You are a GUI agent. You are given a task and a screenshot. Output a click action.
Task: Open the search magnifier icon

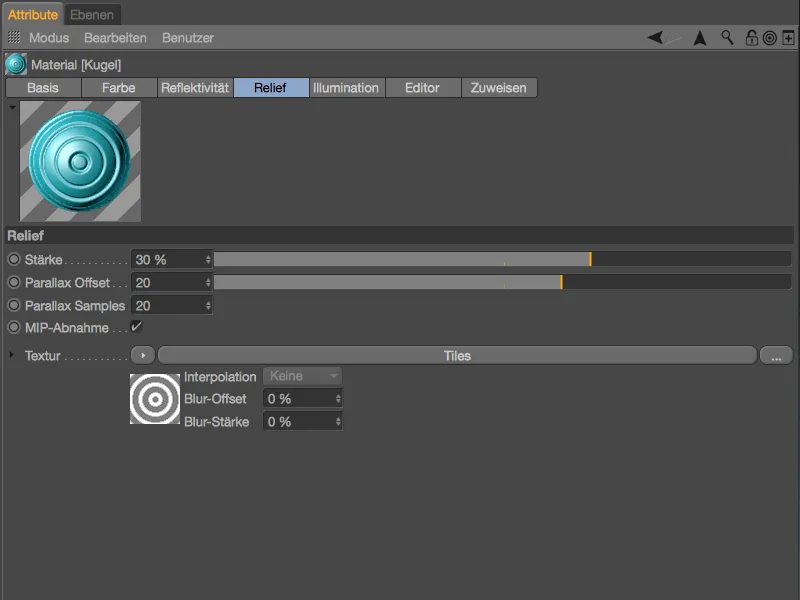pos(727,37)
